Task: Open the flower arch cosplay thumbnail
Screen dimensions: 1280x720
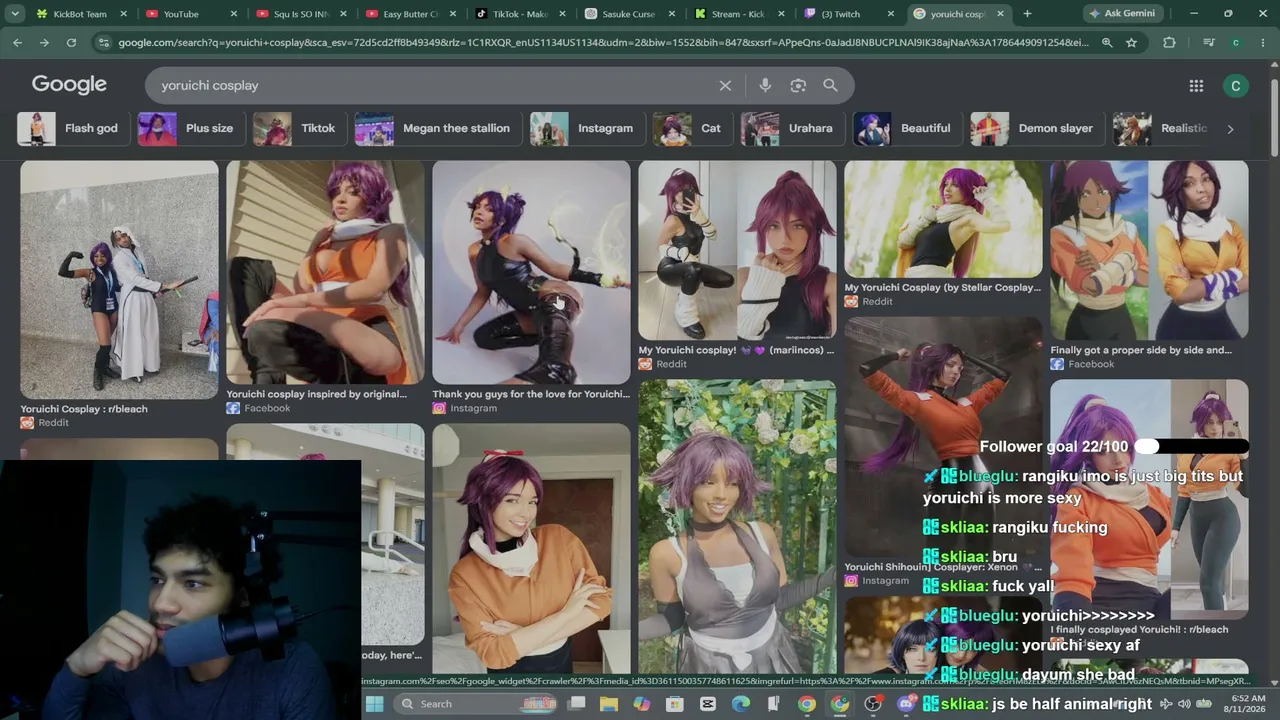Action: [737, 526]
